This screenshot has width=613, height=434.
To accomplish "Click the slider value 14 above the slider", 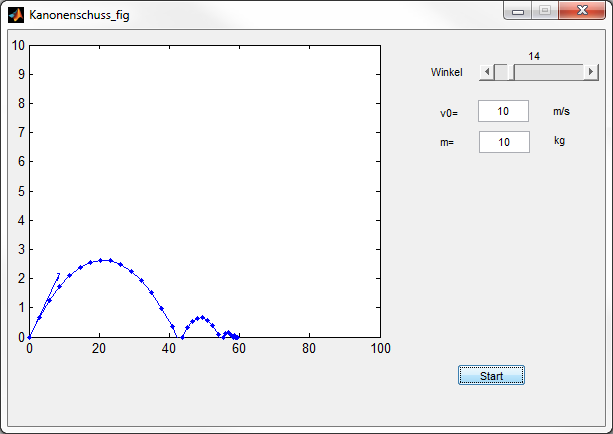I will [534, 57].
